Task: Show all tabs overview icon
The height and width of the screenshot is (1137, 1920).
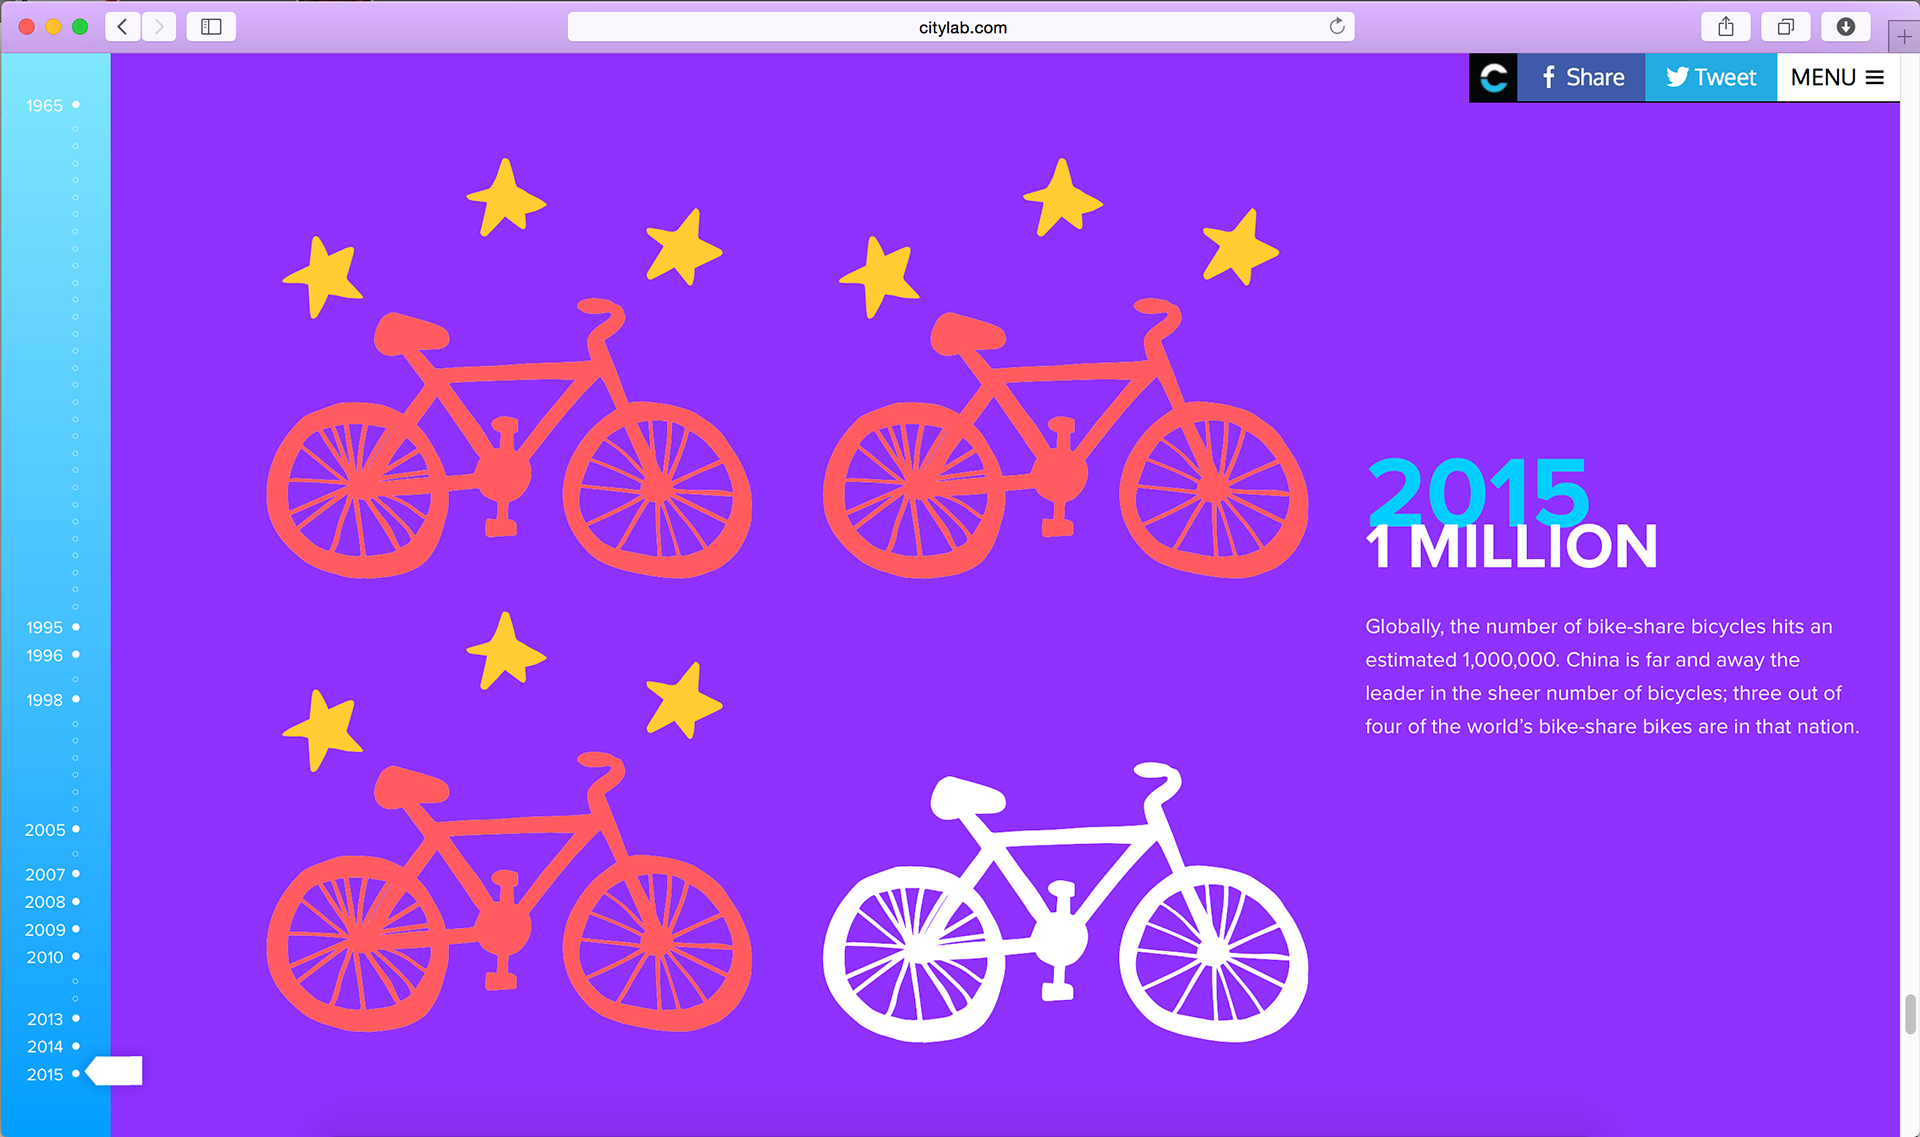Action: (1785, 27)
